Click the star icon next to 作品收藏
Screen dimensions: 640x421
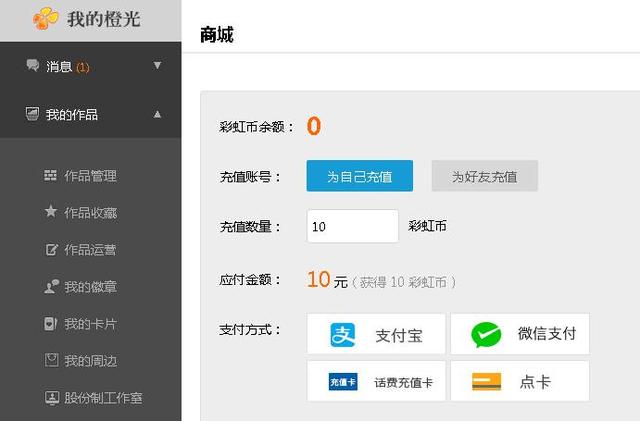tap(51, 212)
